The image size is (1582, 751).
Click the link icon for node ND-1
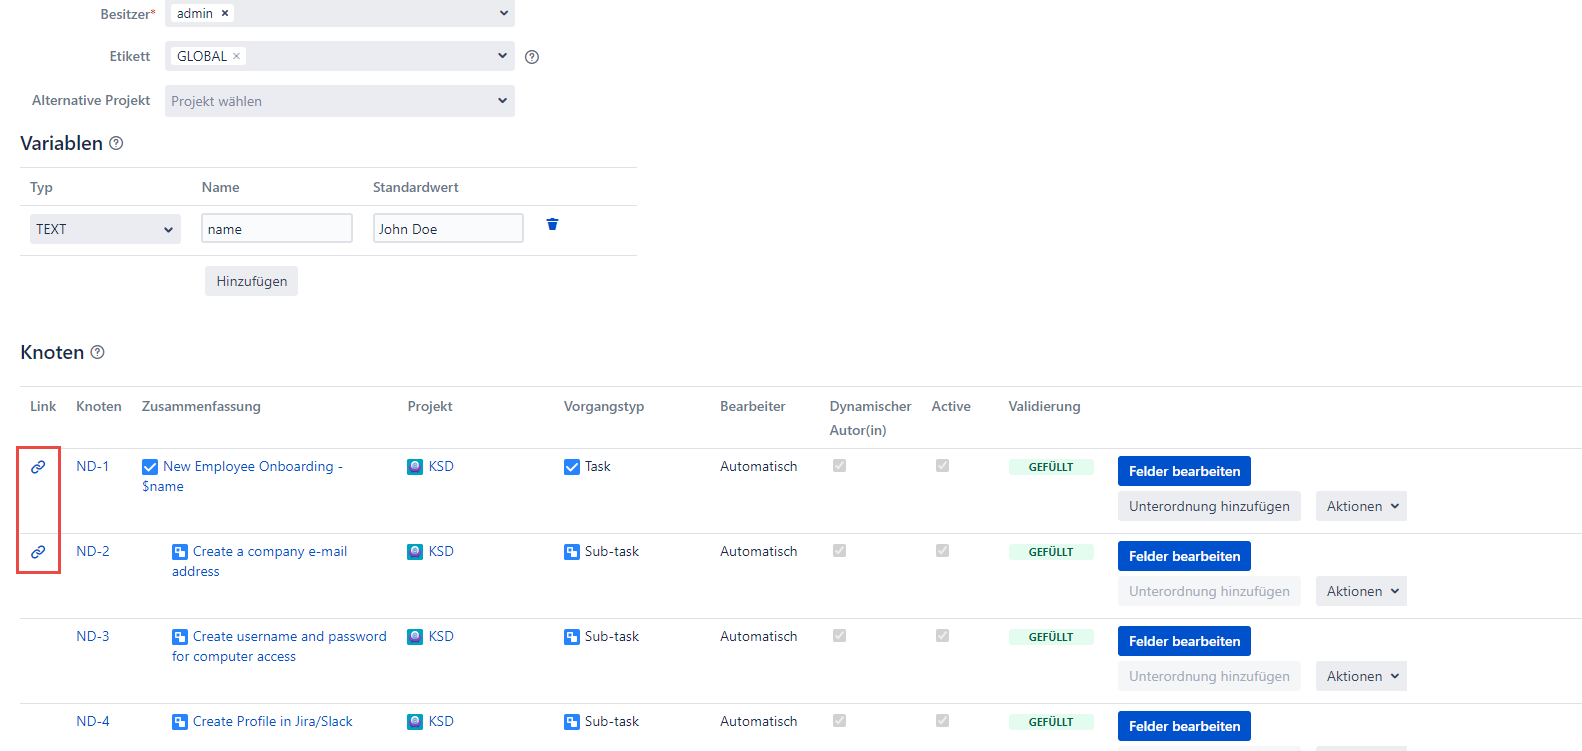(38, 467)
